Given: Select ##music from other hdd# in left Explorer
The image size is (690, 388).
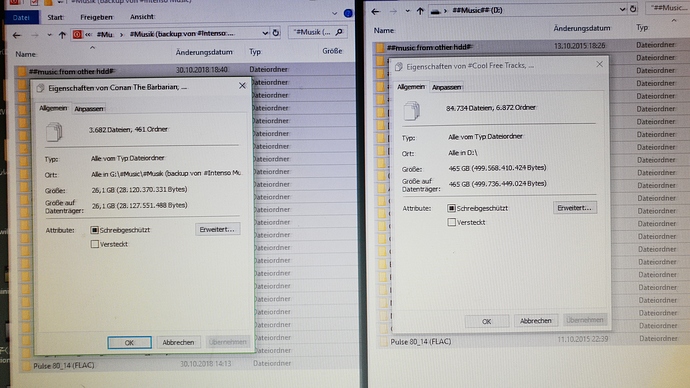Looking at the screenshot, I should [71, 71].
